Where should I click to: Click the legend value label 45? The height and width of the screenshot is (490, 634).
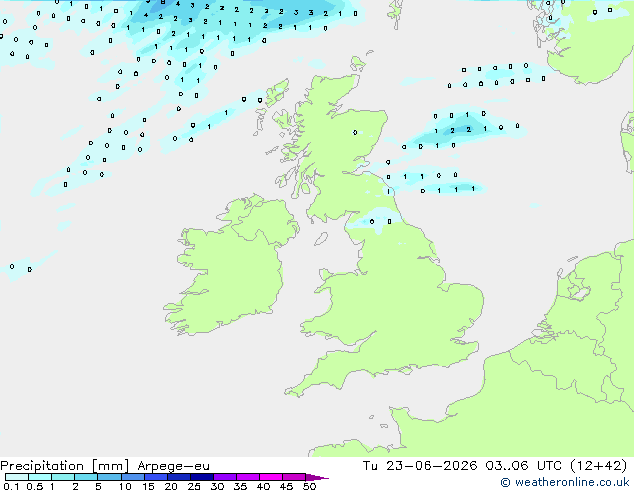coord(286,486)
